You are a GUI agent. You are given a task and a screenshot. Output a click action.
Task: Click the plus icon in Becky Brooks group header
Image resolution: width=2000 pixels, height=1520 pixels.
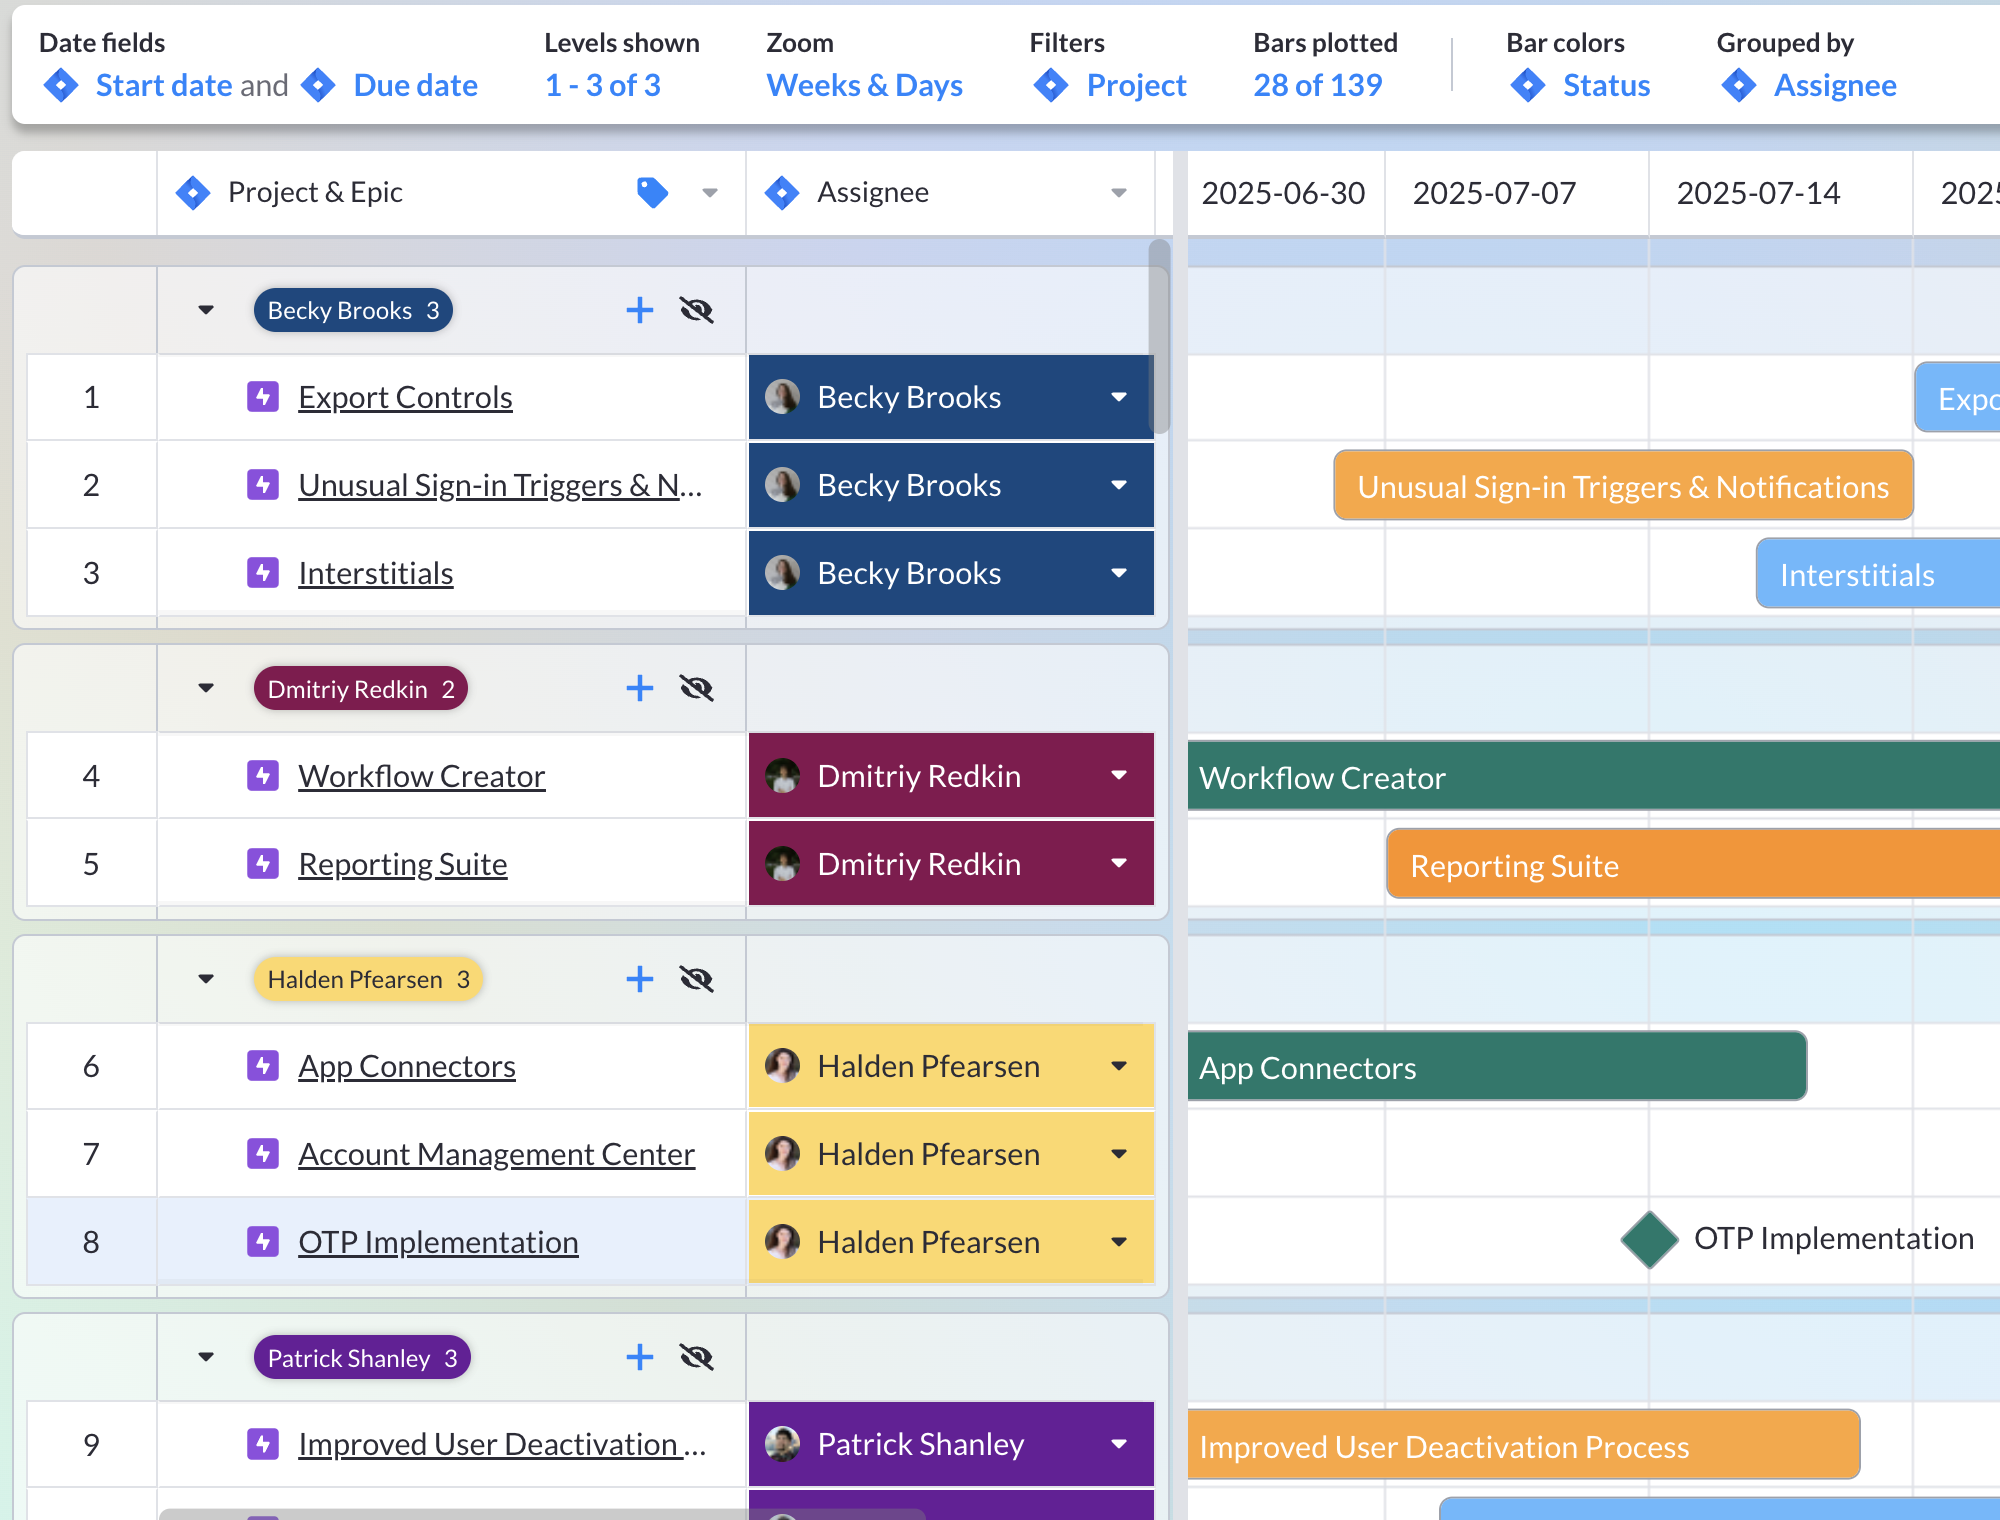pos(639,310)
